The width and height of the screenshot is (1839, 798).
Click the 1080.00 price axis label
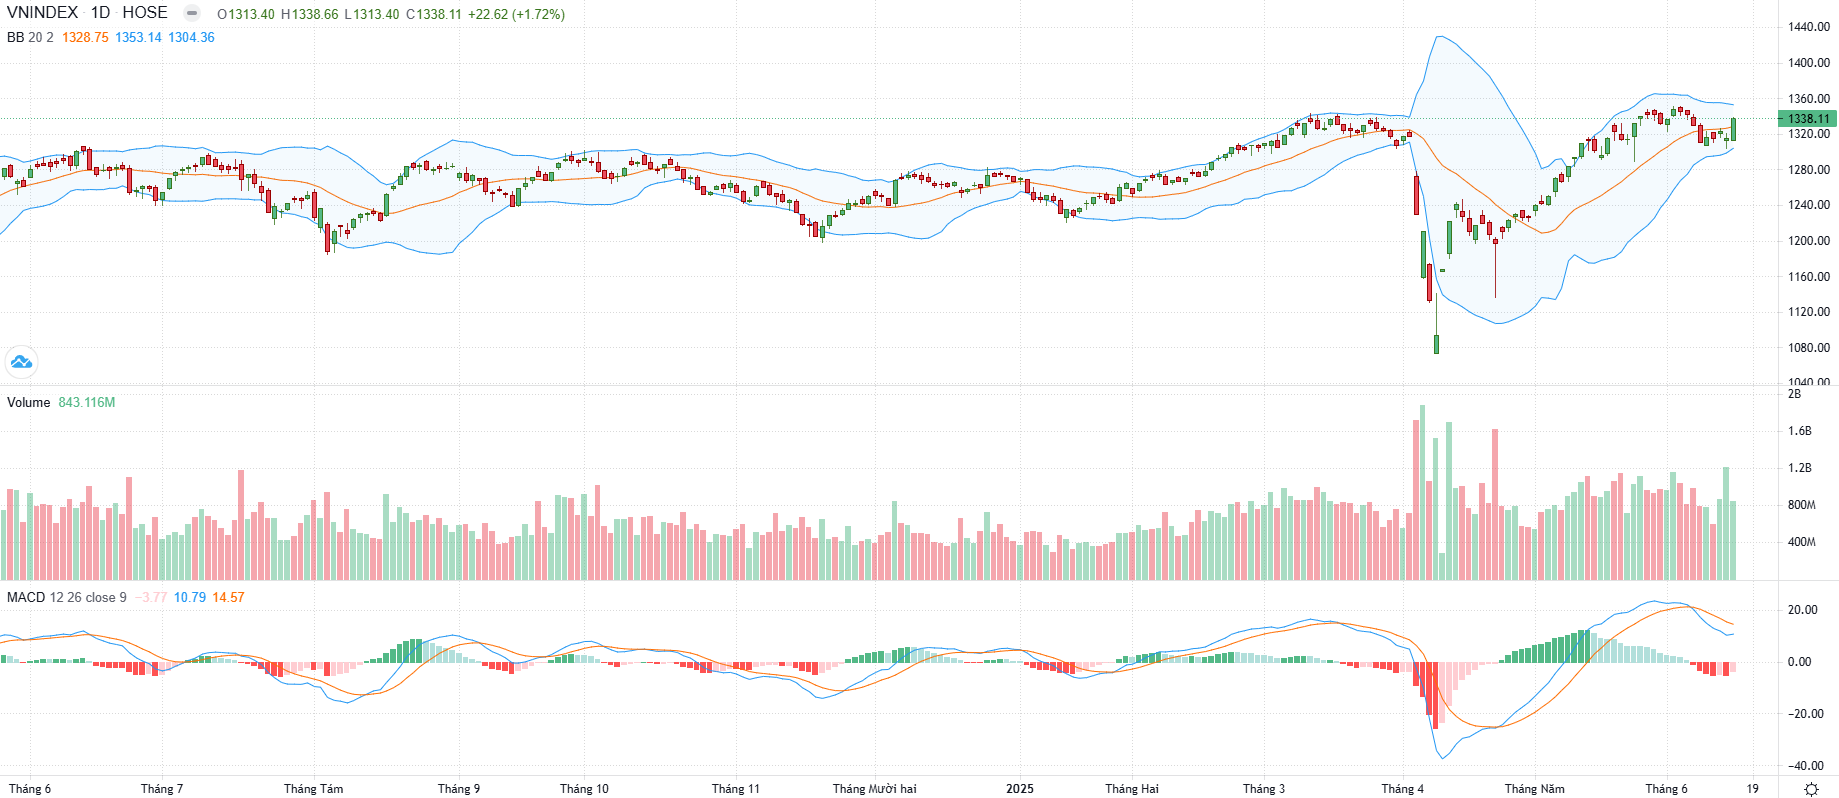(x=1809, y=348)
